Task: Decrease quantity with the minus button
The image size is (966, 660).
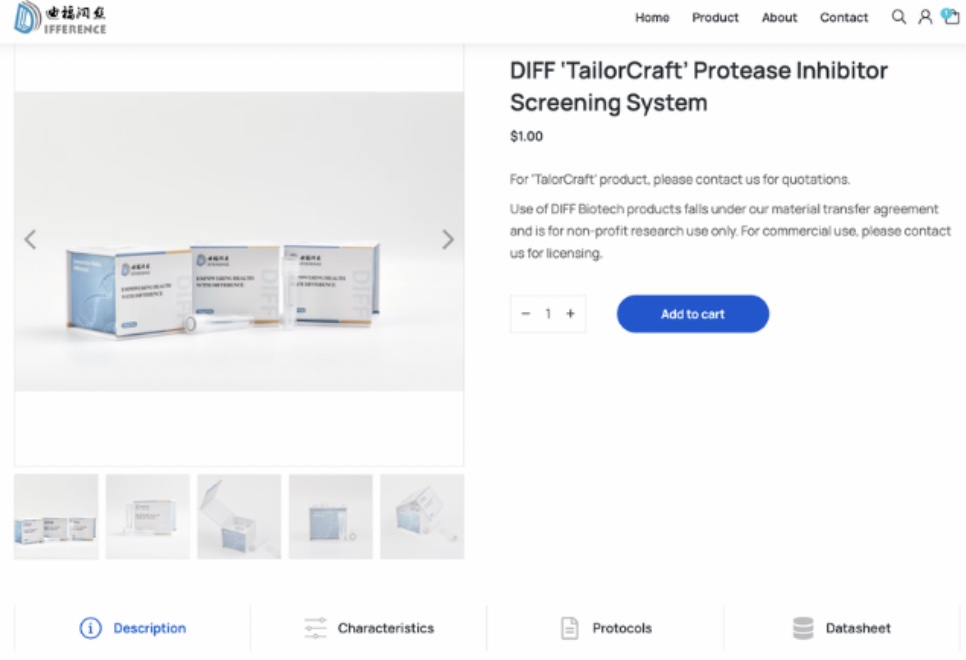Action: (x=526, y=314)
